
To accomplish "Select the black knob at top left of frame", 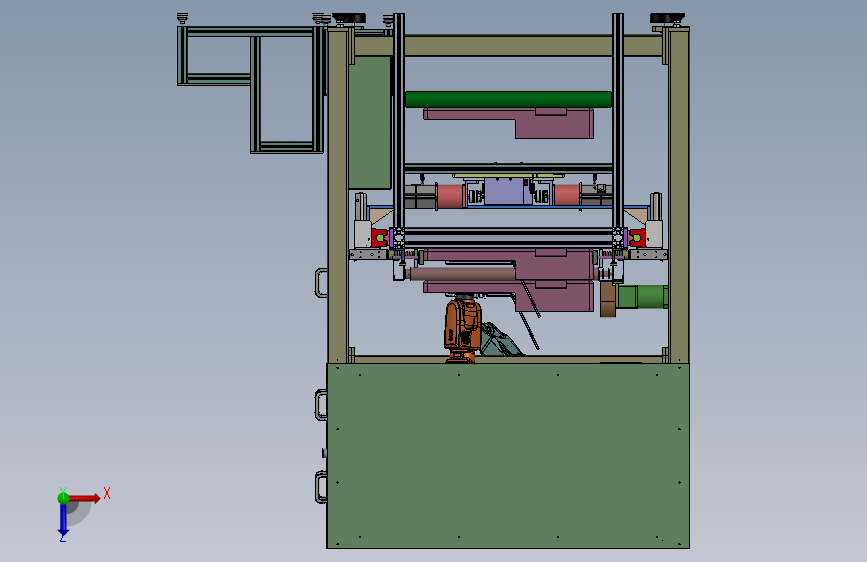I will click(x=348, y=19).
